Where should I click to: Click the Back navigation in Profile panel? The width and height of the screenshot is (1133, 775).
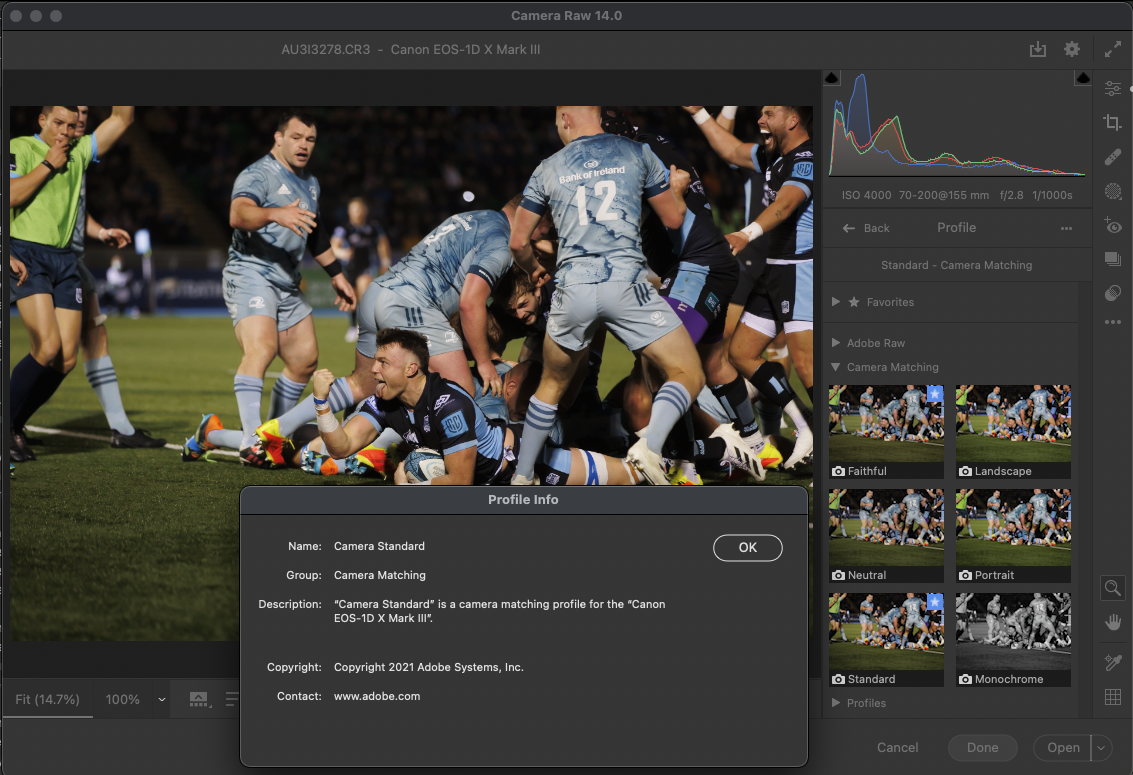(x=866, y=228)
